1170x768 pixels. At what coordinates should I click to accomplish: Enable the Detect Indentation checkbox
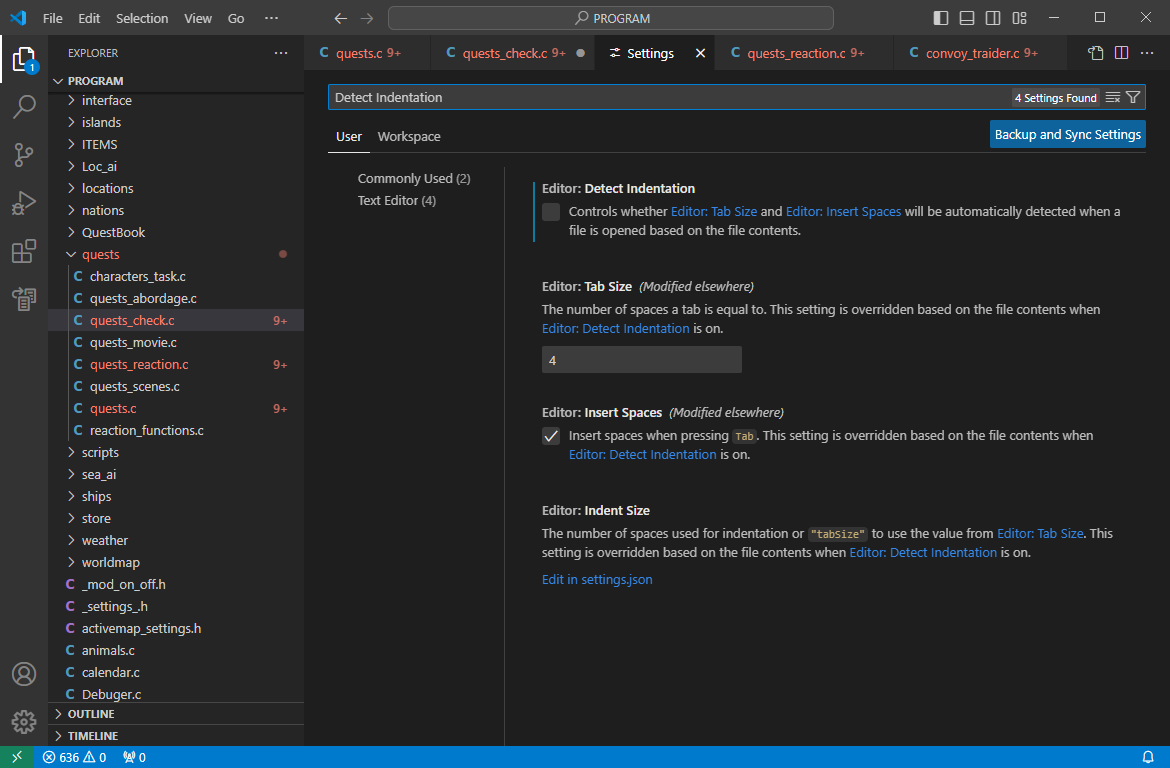click(551, 212)
